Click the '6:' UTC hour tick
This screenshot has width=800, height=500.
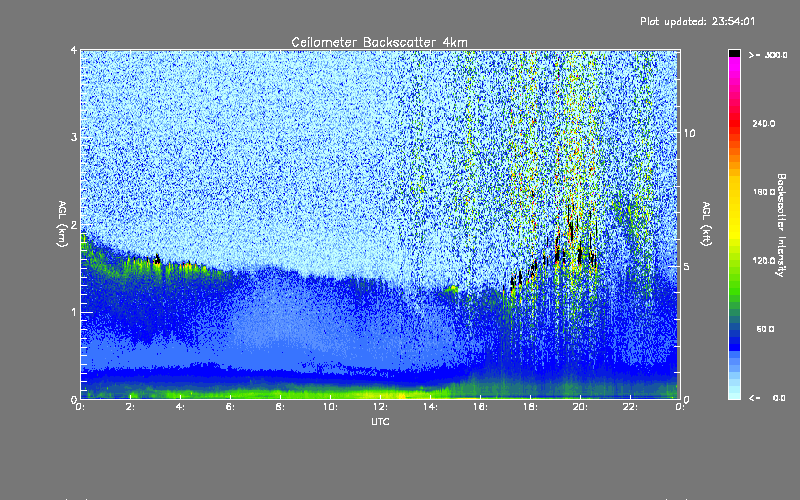[230, 407]
